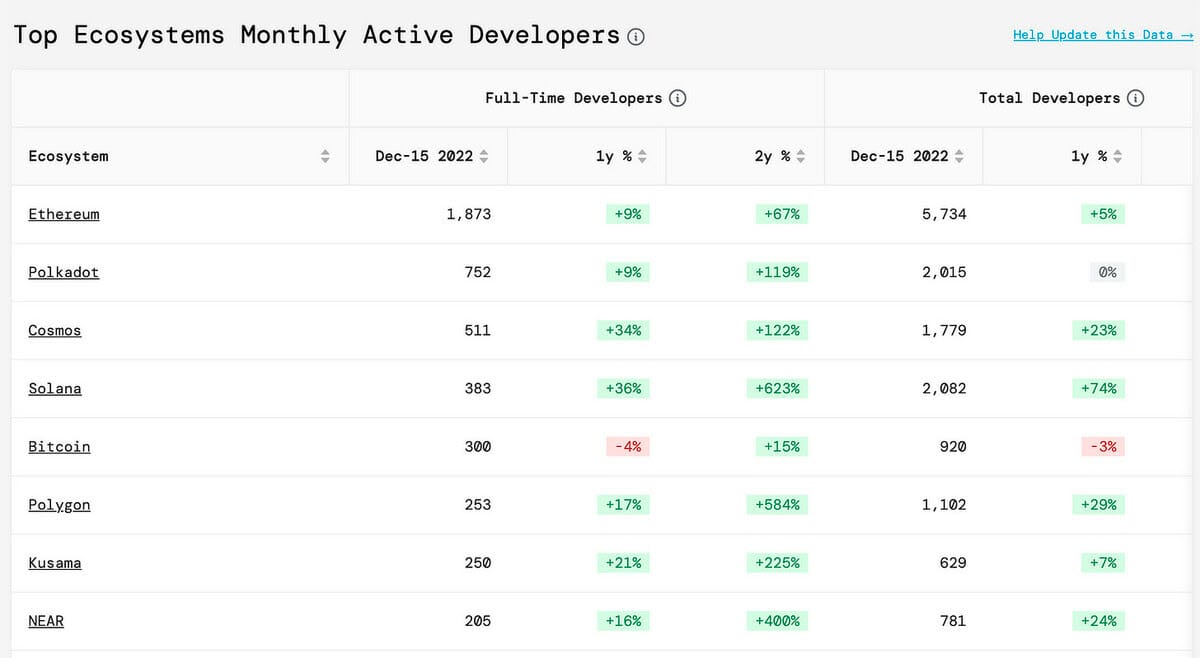Open Total Developers info icon
This screenshot has width=1200, height=658.
click(x=1135, y=98)
